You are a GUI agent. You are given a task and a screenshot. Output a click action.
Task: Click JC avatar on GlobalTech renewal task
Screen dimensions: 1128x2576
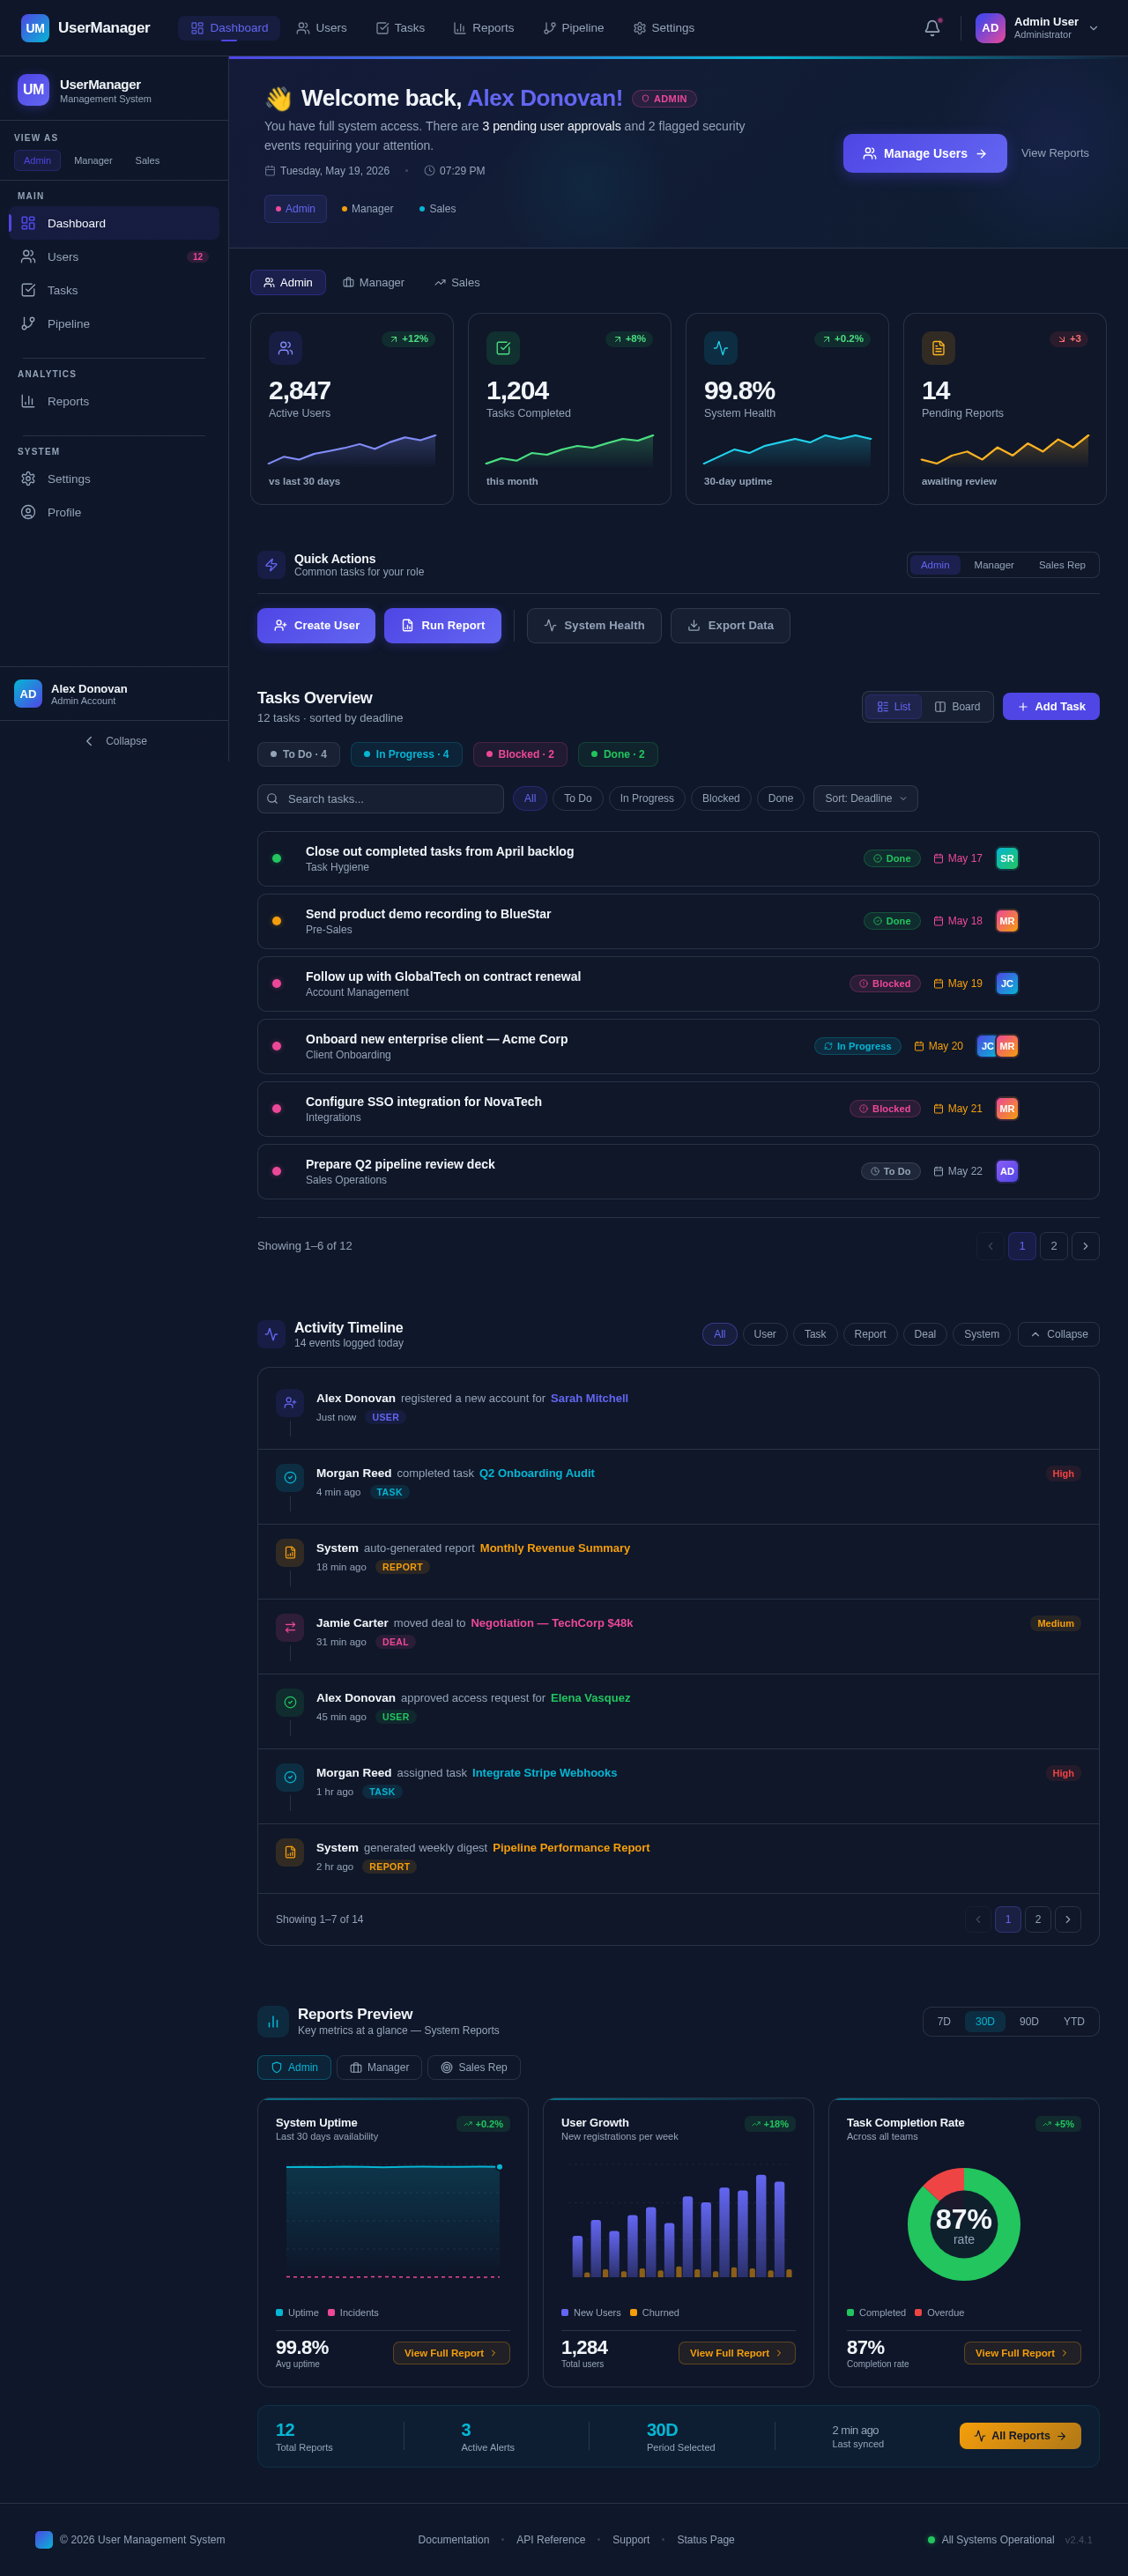coord(1007,984)
